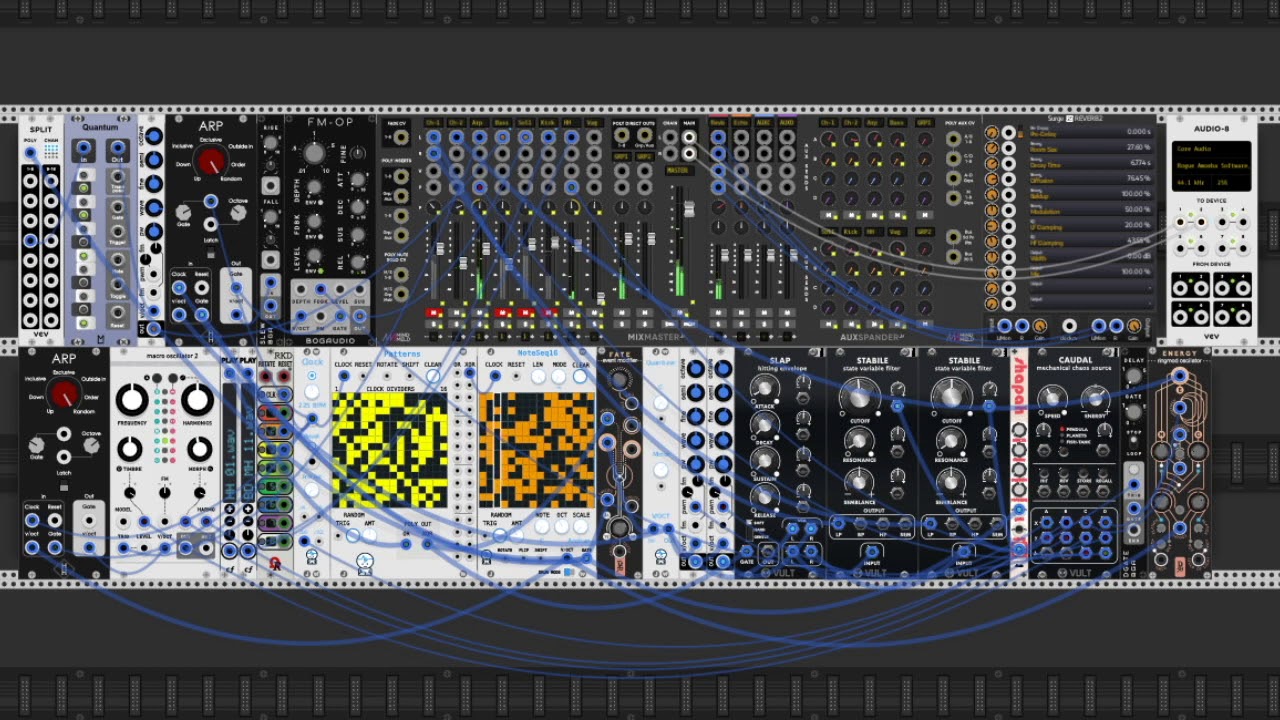Click the macro oscillator TIMBRE knob

(130, 449)
